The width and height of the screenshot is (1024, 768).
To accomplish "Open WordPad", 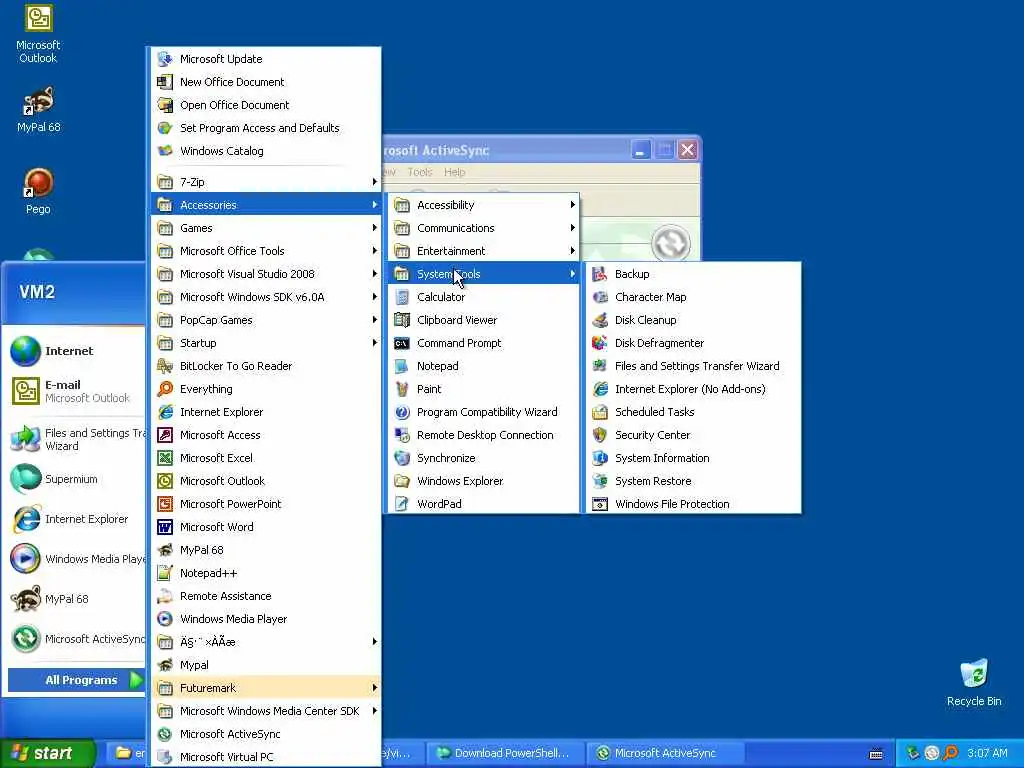I will click(x=483, y=504).
